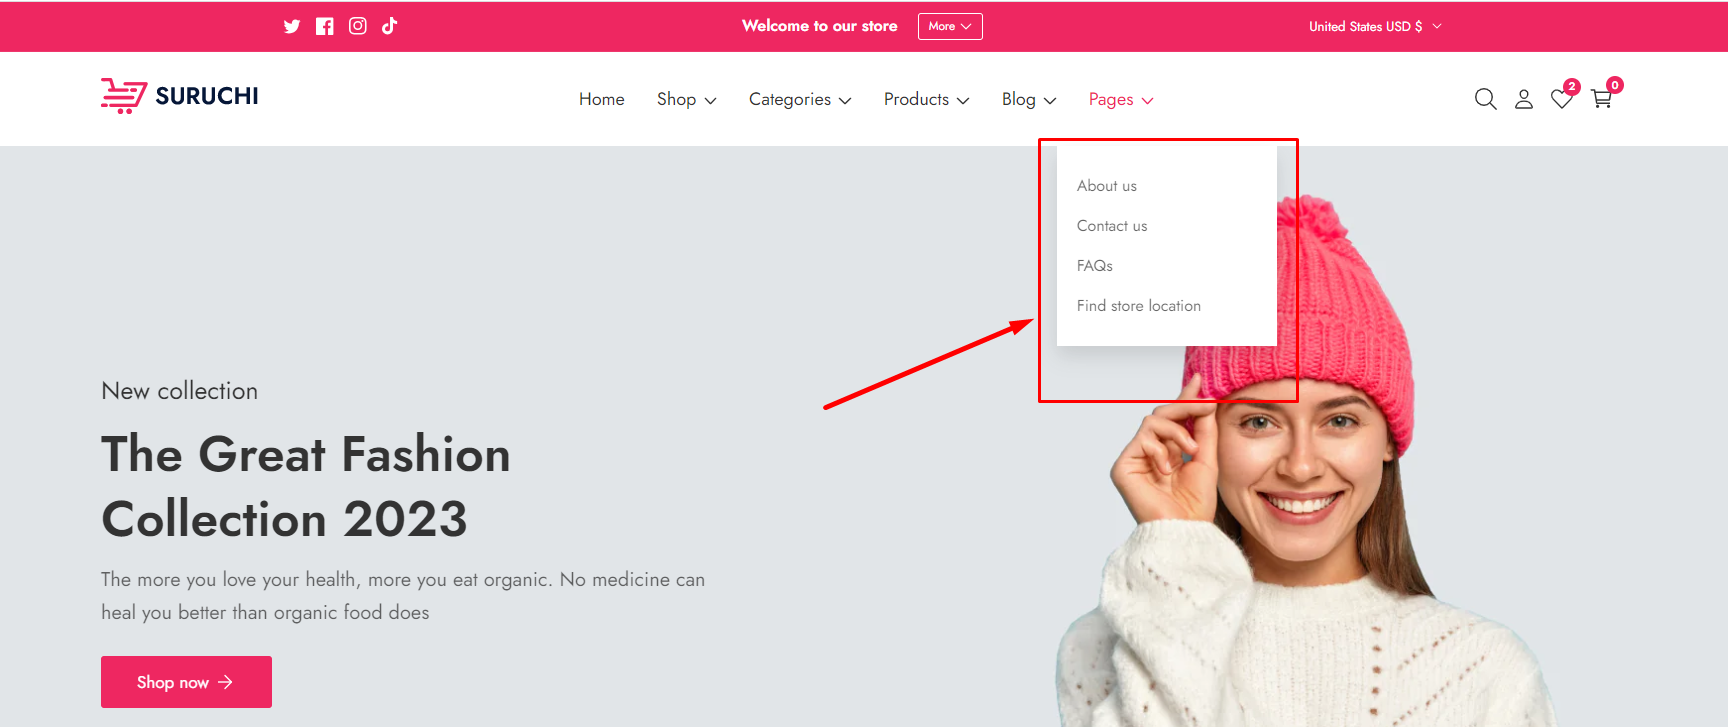Click the Suruchi cart logo
1728x727 pixels.
pyautogui.click(x=180, y=96)
